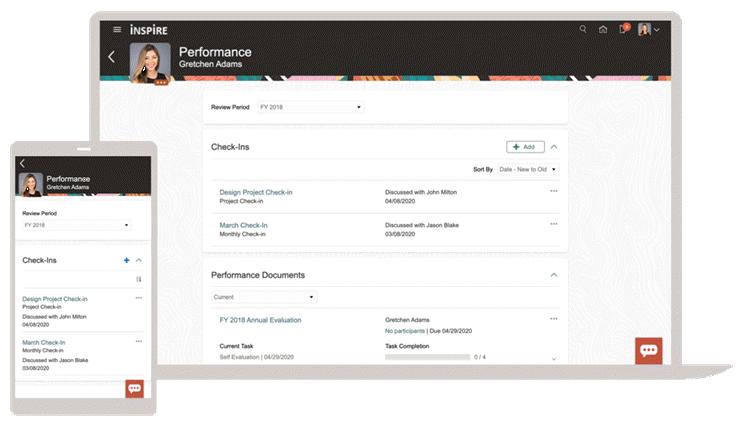Viewport: 743px width, 427px height.
Task: Go to home via the house icon
Action: tap(603, 29)
